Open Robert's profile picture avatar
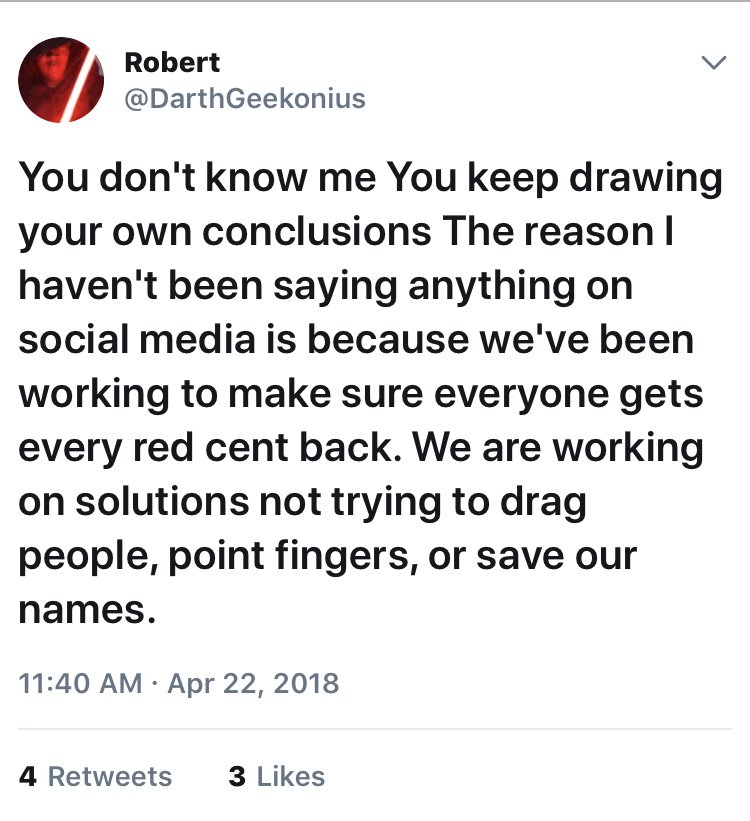 point(62,80)
